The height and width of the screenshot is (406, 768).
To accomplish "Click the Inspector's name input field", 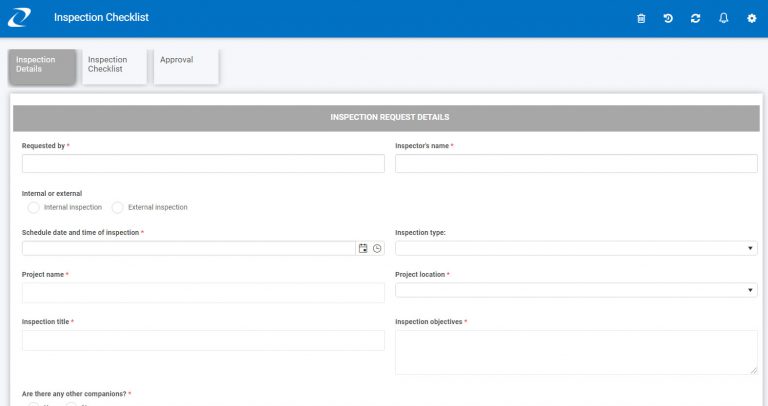I will pyautogui.click(x=576, y=164).
